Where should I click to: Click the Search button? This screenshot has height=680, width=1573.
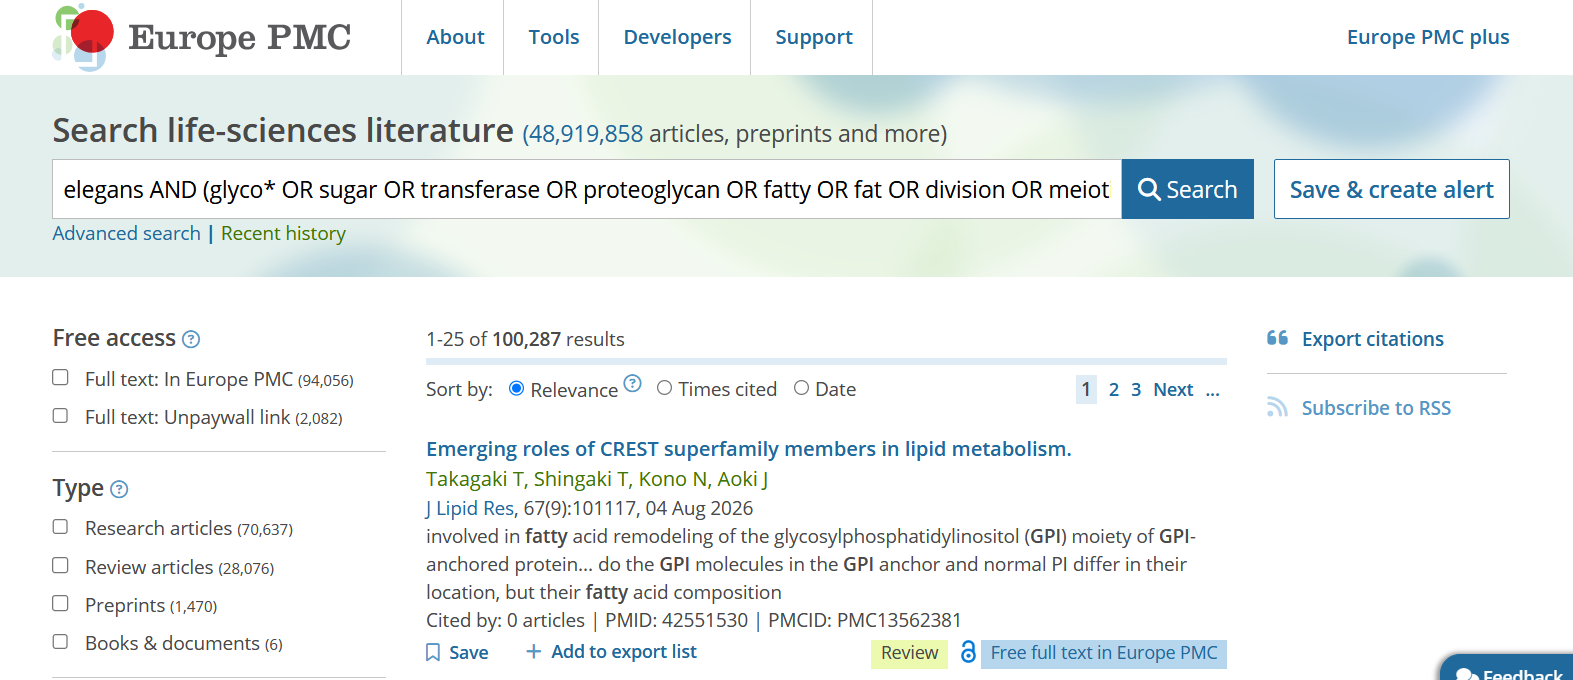click(x=1188, y=189)
